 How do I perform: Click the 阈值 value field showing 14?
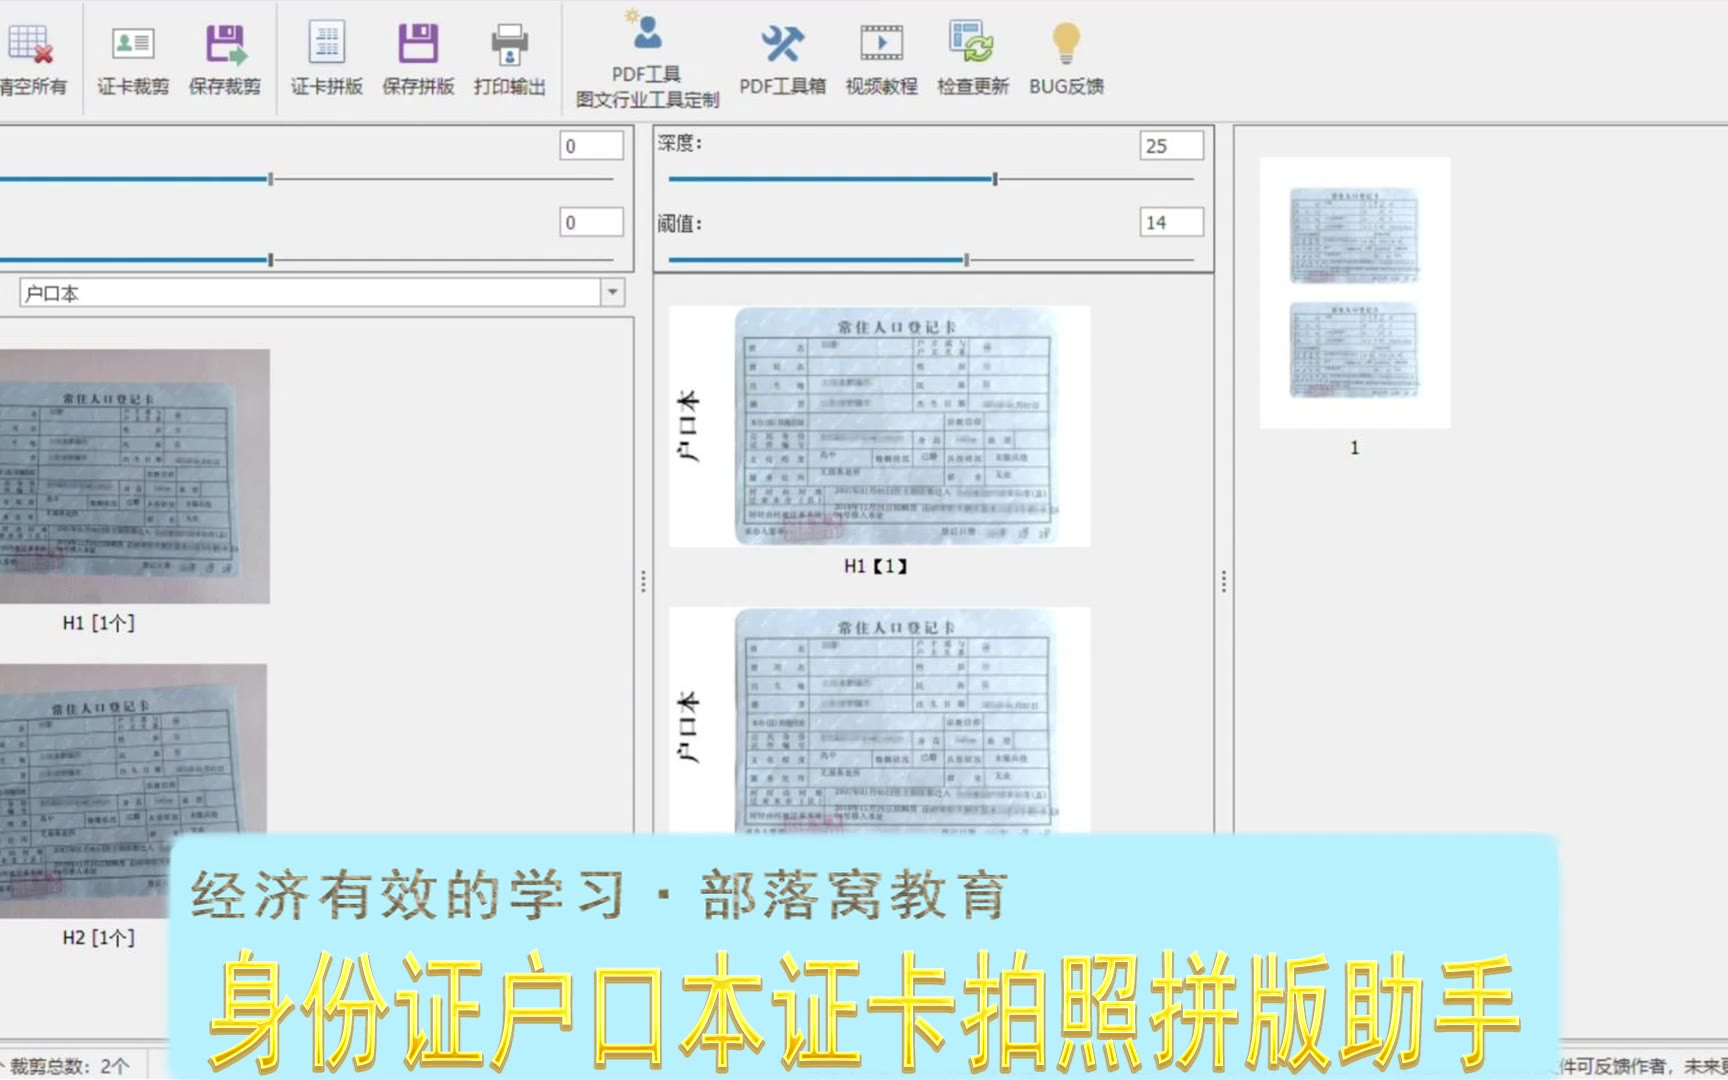pos(1171,222)
